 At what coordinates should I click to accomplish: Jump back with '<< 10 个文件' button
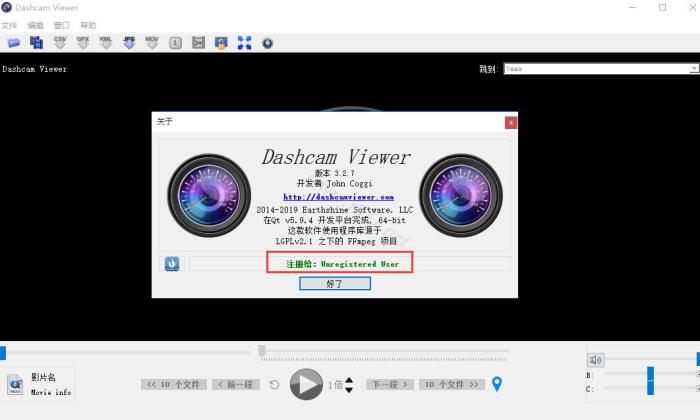click(x=174, y=384)
